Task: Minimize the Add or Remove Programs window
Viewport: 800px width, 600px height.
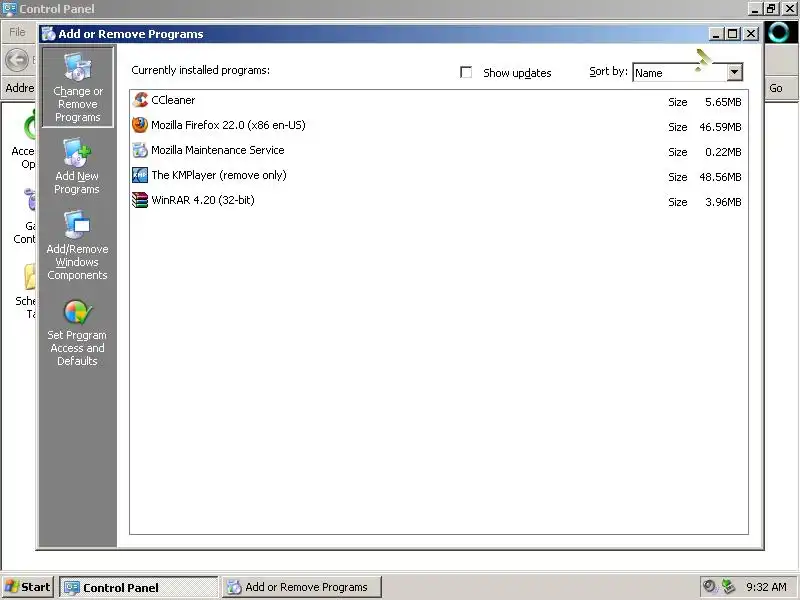Action: coord(716,34)
